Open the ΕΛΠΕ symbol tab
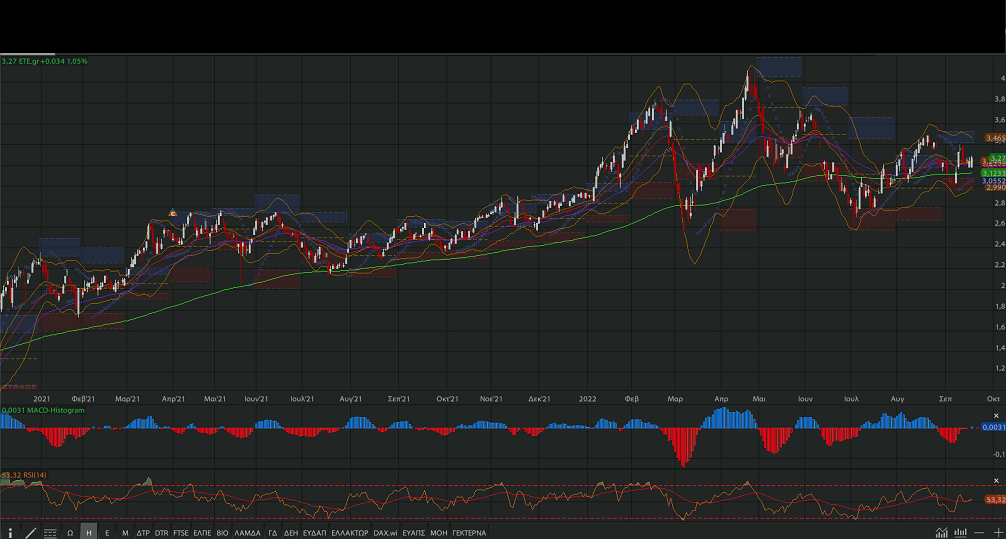Screen dimensions: 1006x539 coord(202,533)
